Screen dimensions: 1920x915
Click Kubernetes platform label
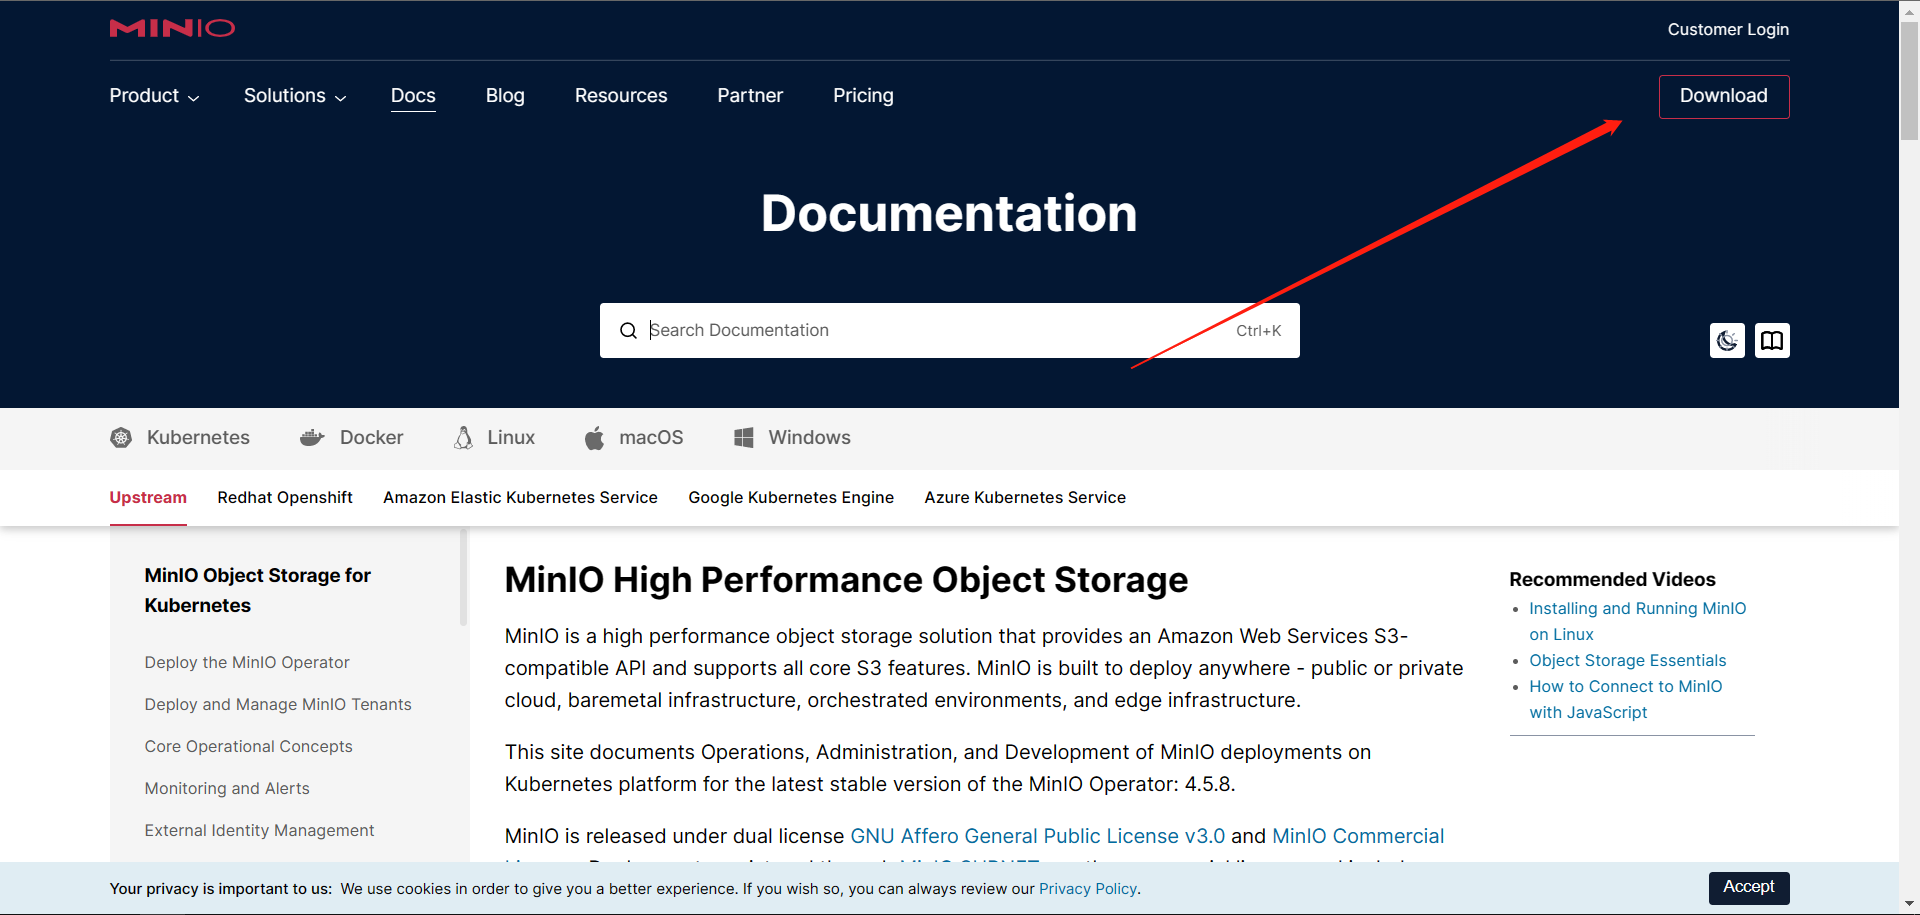pyautogui.click(x=198, y=438)
